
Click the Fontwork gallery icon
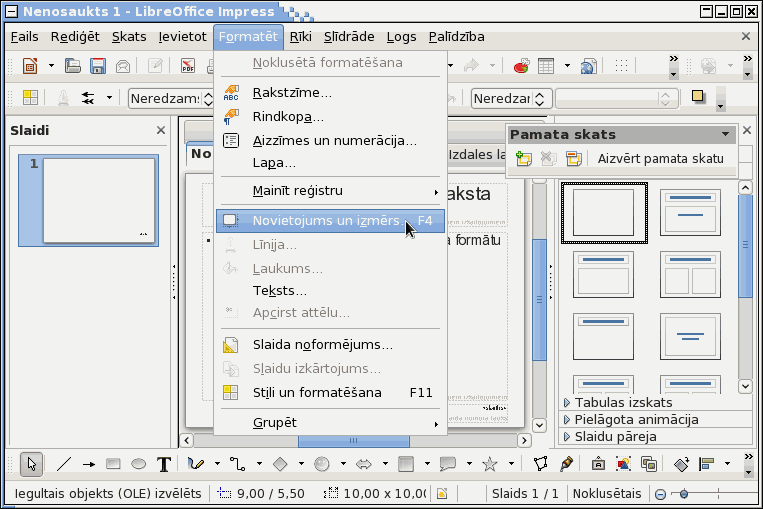click(598, 464)
